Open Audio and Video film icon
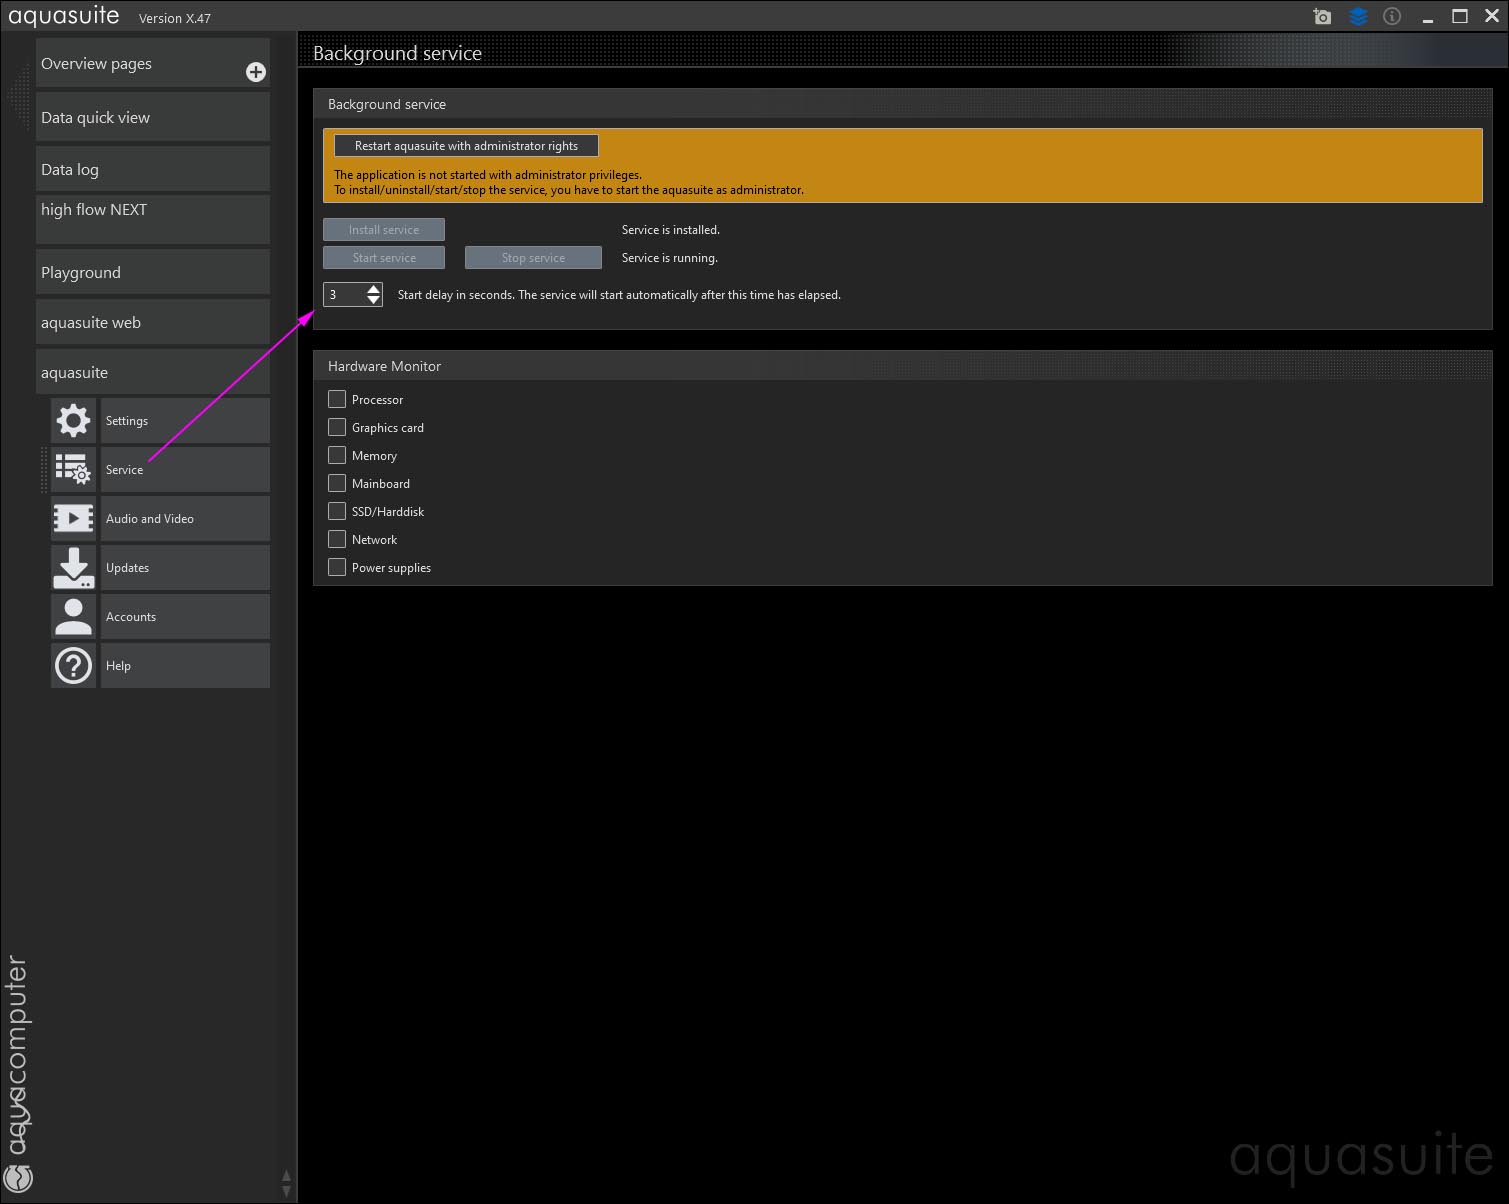 coord(73,519)
